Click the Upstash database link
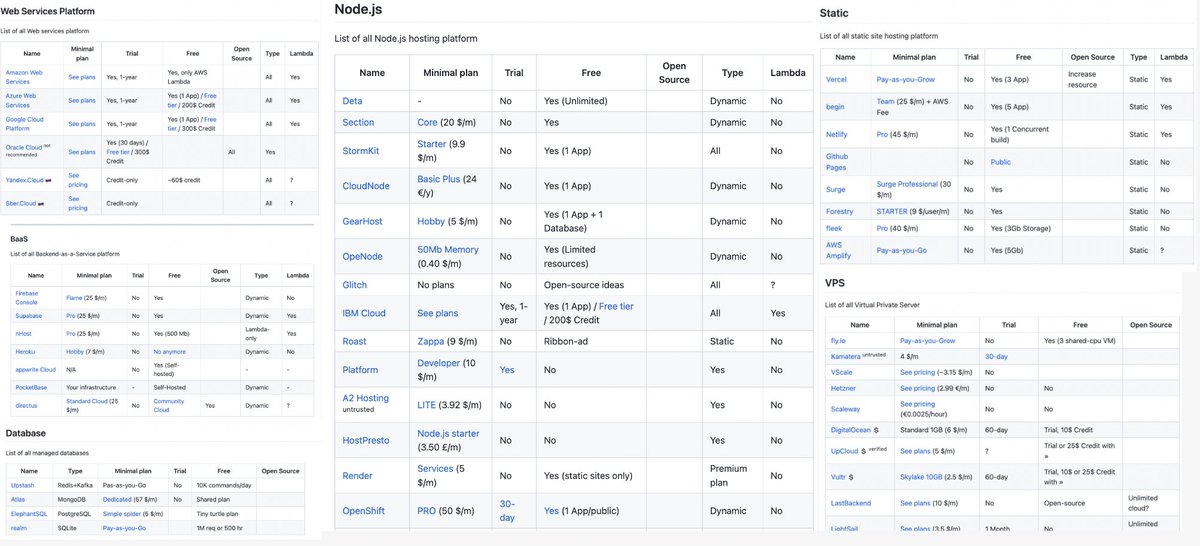Screen dimensions: 1200x546 tap(25, 484)
